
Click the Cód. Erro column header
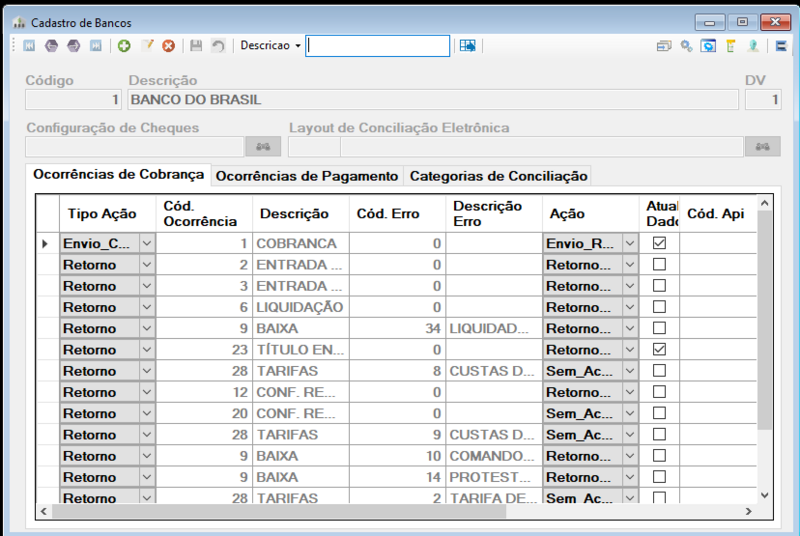click(x=397, y=214)
